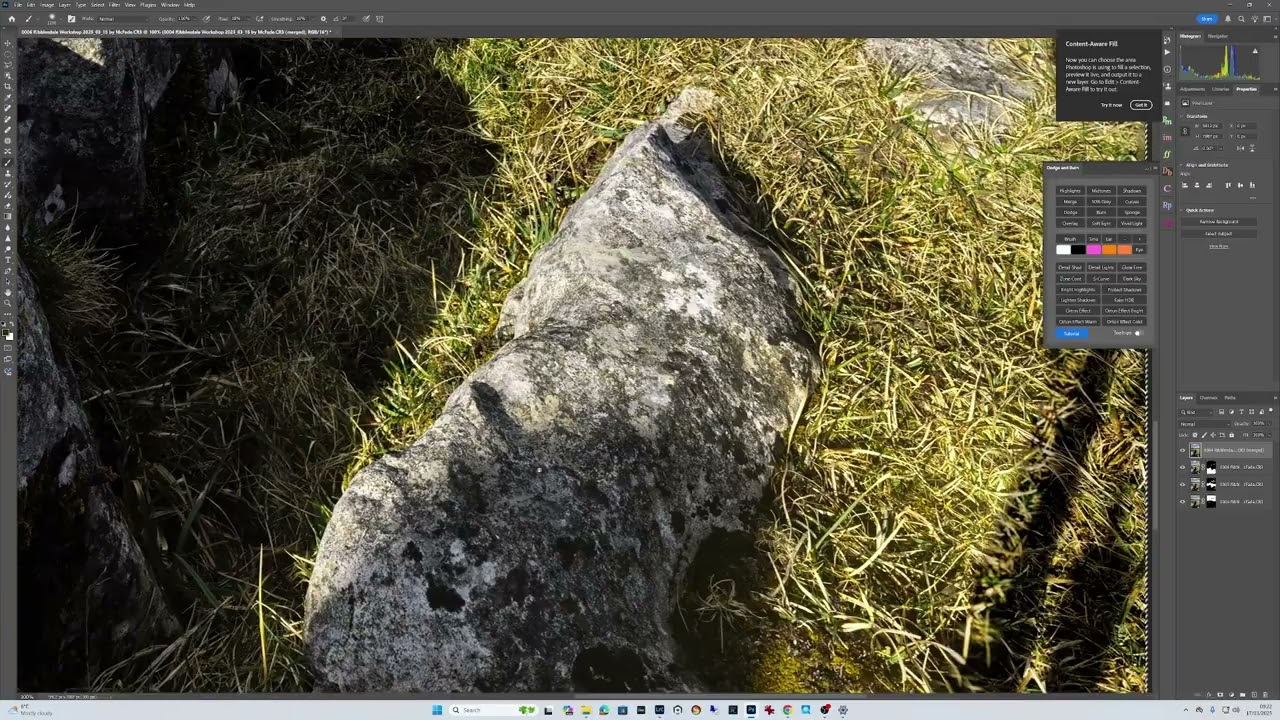1280x720 pixels.
Task: Select the Type tool in the toolbar
Action: [x=8, y=260]
